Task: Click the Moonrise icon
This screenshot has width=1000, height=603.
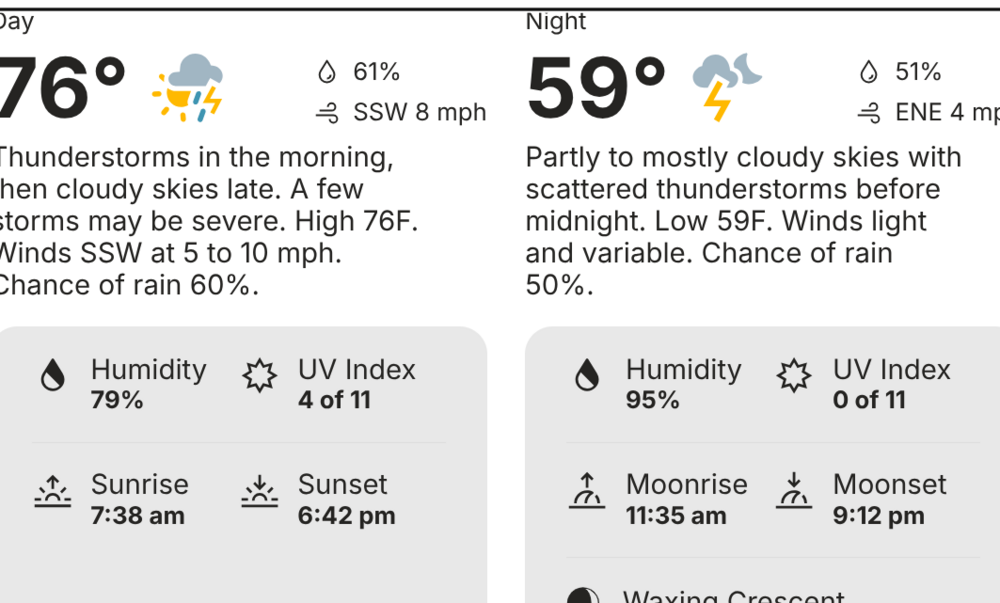Action: tap(587, 490)
